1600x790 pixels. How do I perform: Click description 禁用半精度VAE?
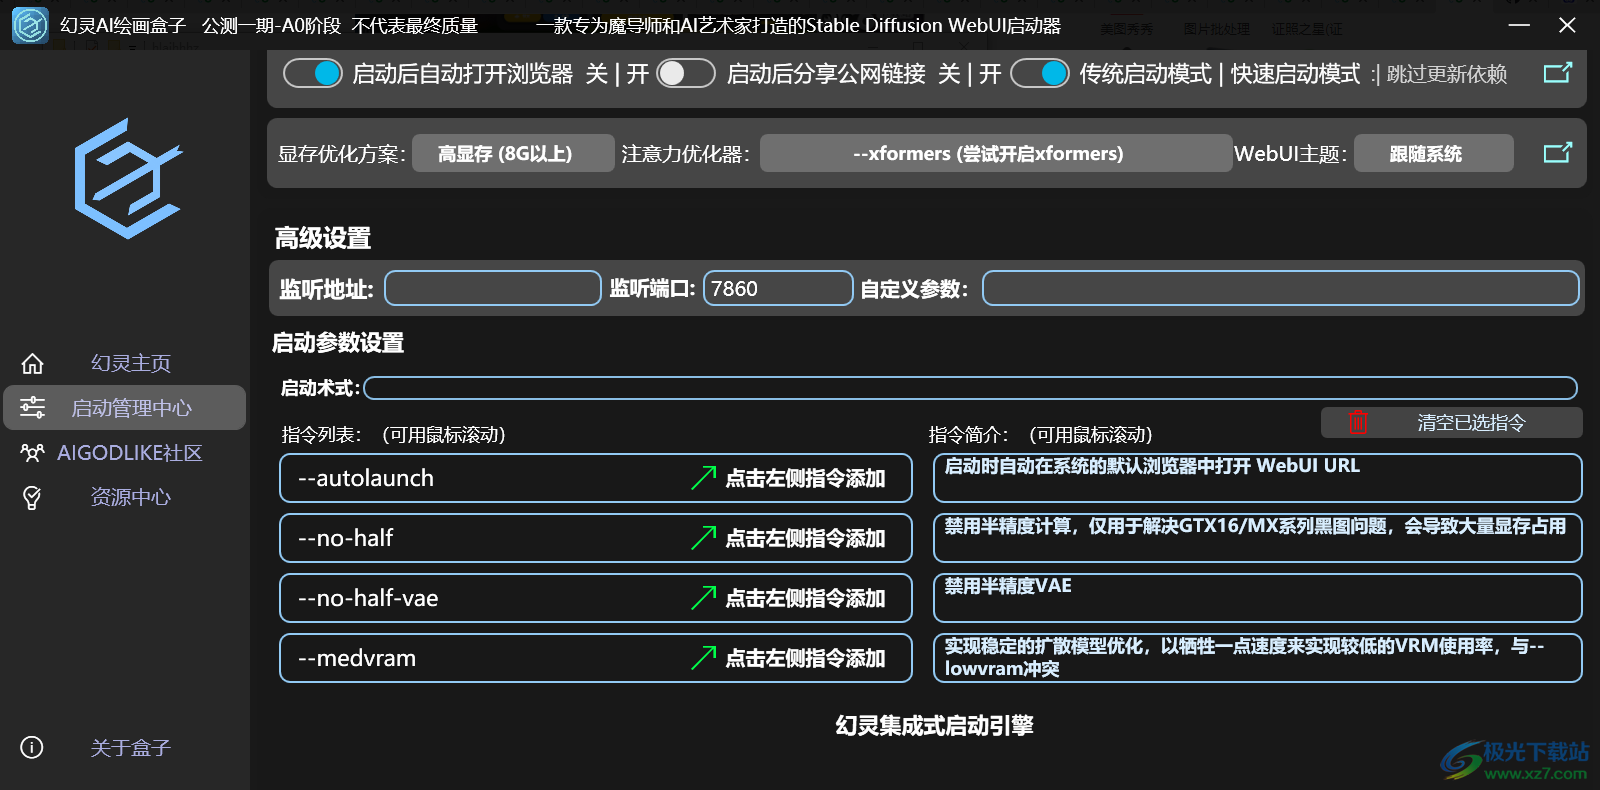click(1258, 598)
